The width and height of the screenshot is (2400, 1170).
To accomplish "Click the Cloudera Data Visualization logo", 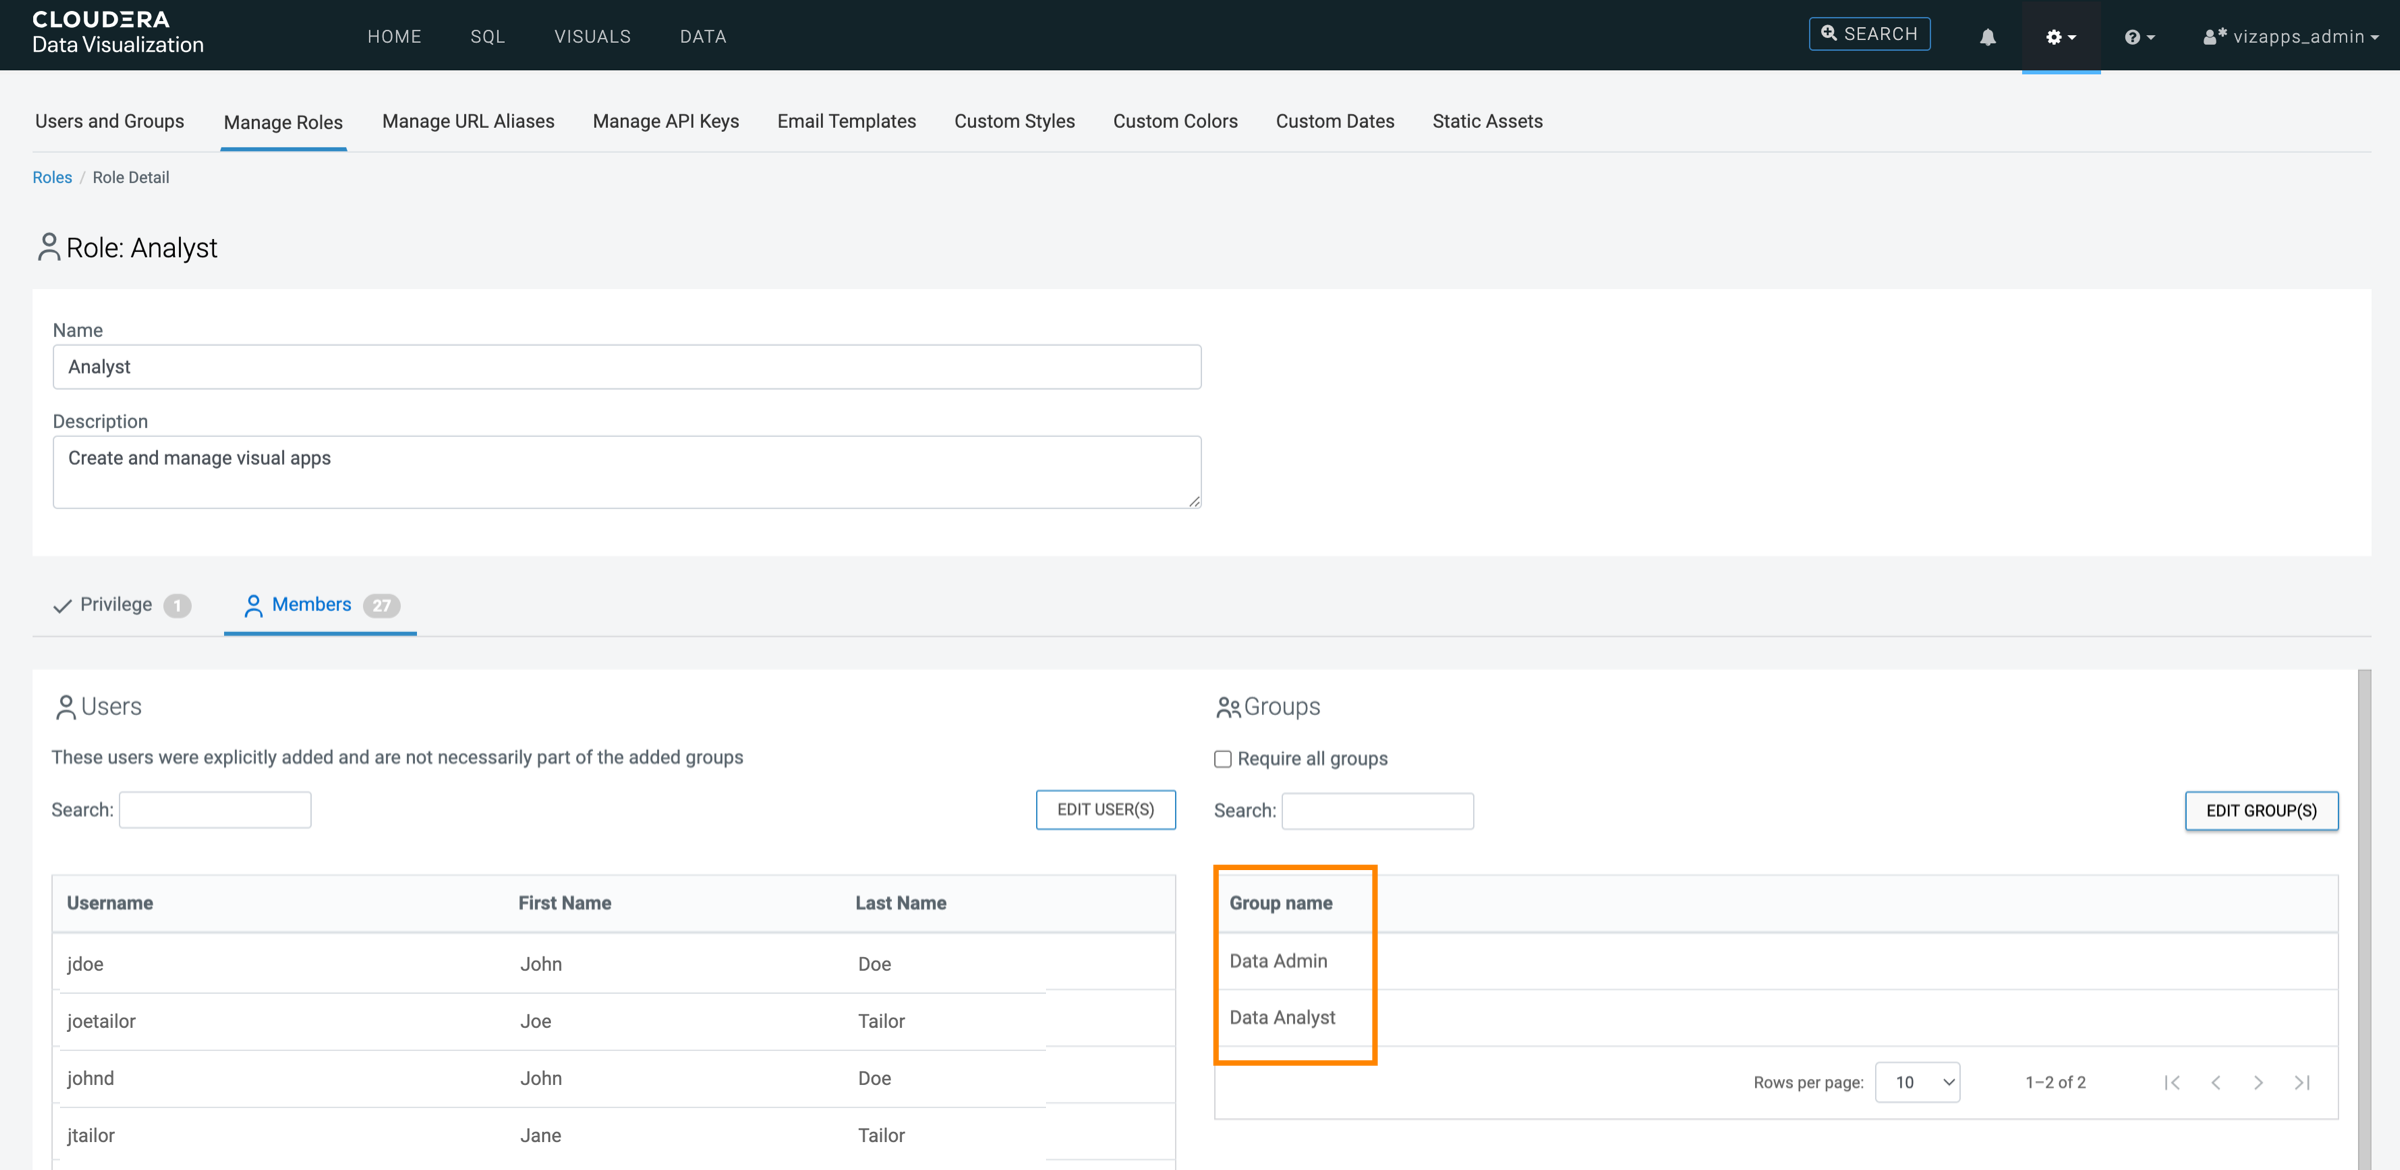I will pos(117,33).
